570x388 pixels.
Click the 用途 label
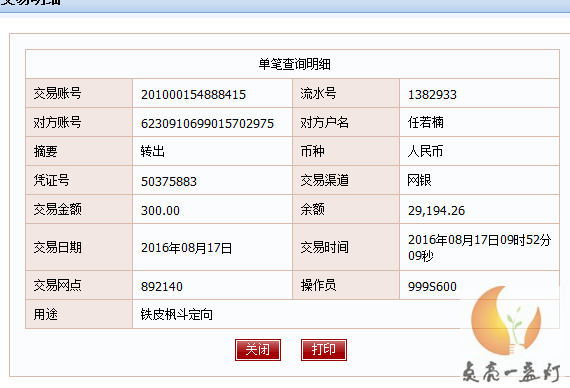45,315
